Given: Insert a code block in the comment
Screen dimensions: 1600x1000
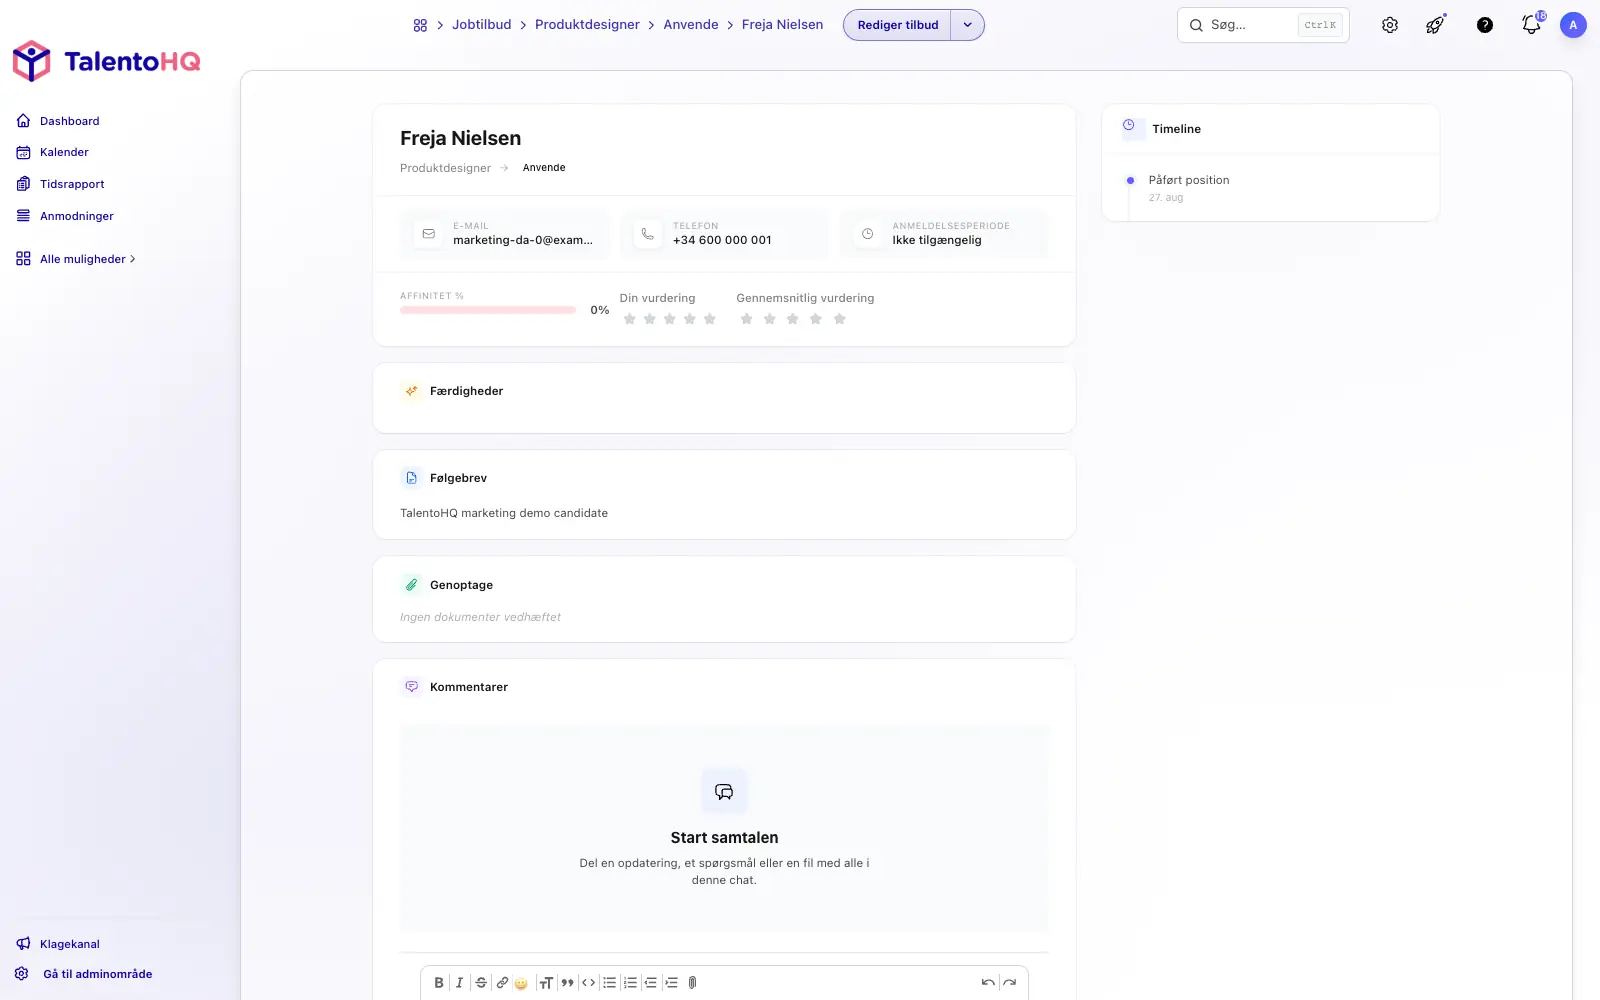Looking at the screenshot, I should (588, 983).
